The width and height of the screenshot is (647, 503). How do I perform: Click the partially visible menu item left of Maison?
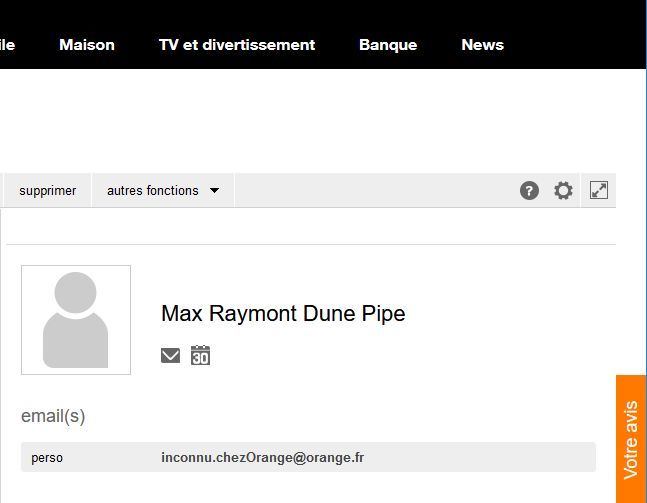tap(7, 45)
